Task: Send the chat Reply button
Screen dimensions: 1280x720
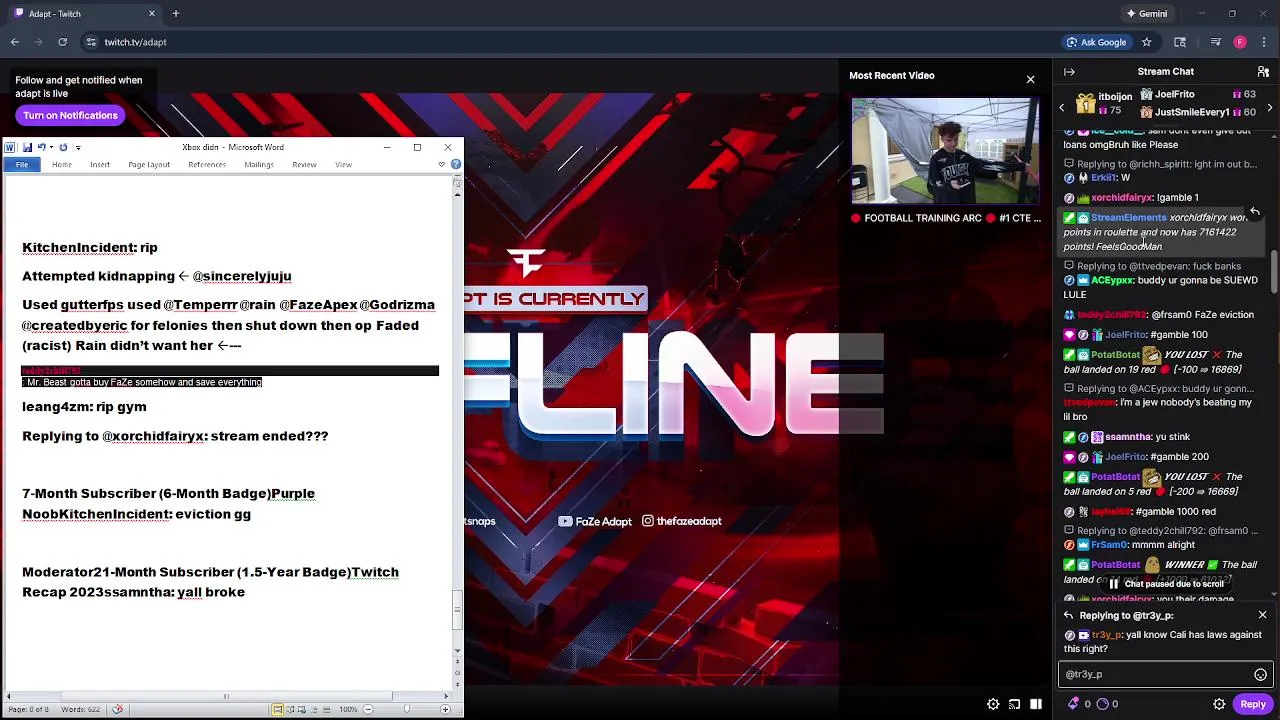Action: point(1253,704)
